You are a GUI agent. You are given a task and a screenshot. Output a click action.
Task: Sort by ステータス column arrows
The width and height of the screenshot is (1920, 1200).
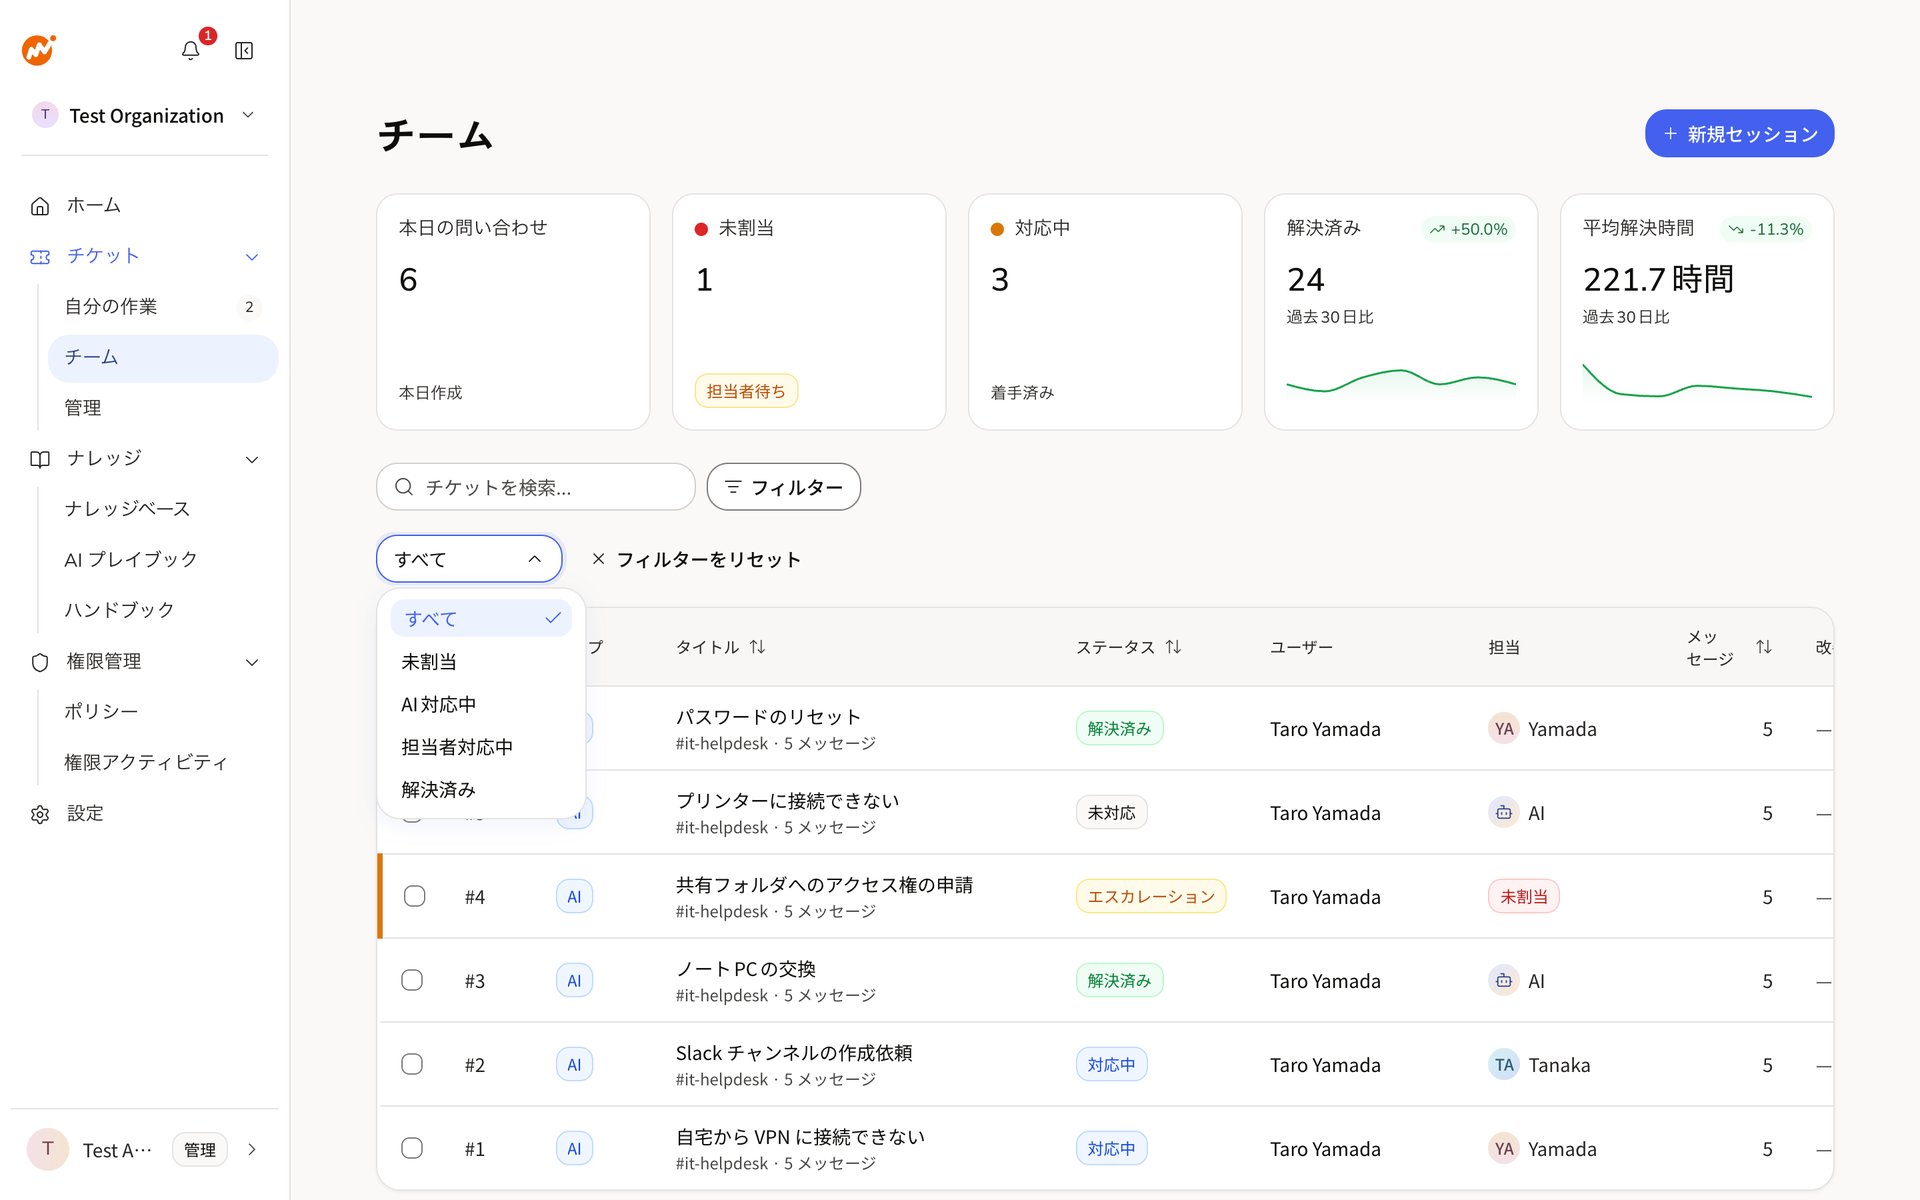click(1173, 647)
